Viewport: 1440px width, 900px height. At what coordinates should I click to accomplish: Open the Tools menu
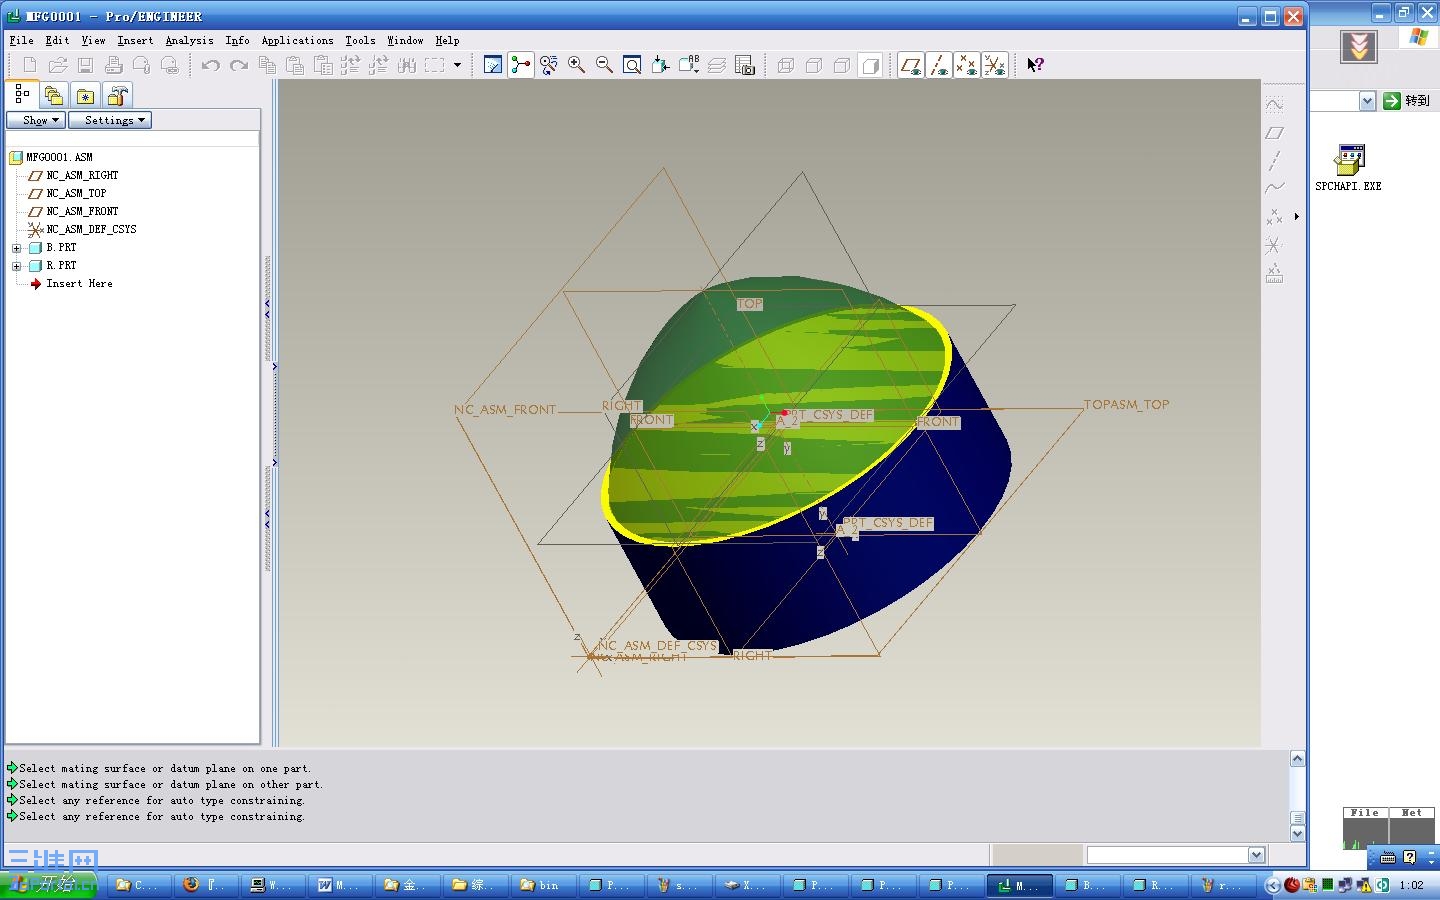coord(361,41)
